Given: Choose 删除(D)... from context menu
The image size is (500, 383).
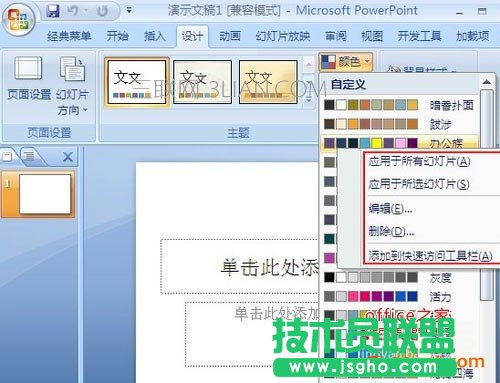Looking at the screenshot, I should [391, 231].
